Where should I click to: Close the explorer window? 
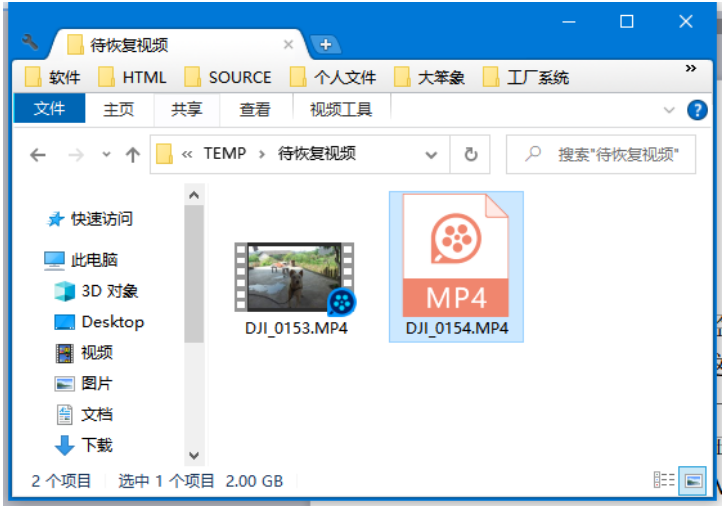(x=686, y=22)
